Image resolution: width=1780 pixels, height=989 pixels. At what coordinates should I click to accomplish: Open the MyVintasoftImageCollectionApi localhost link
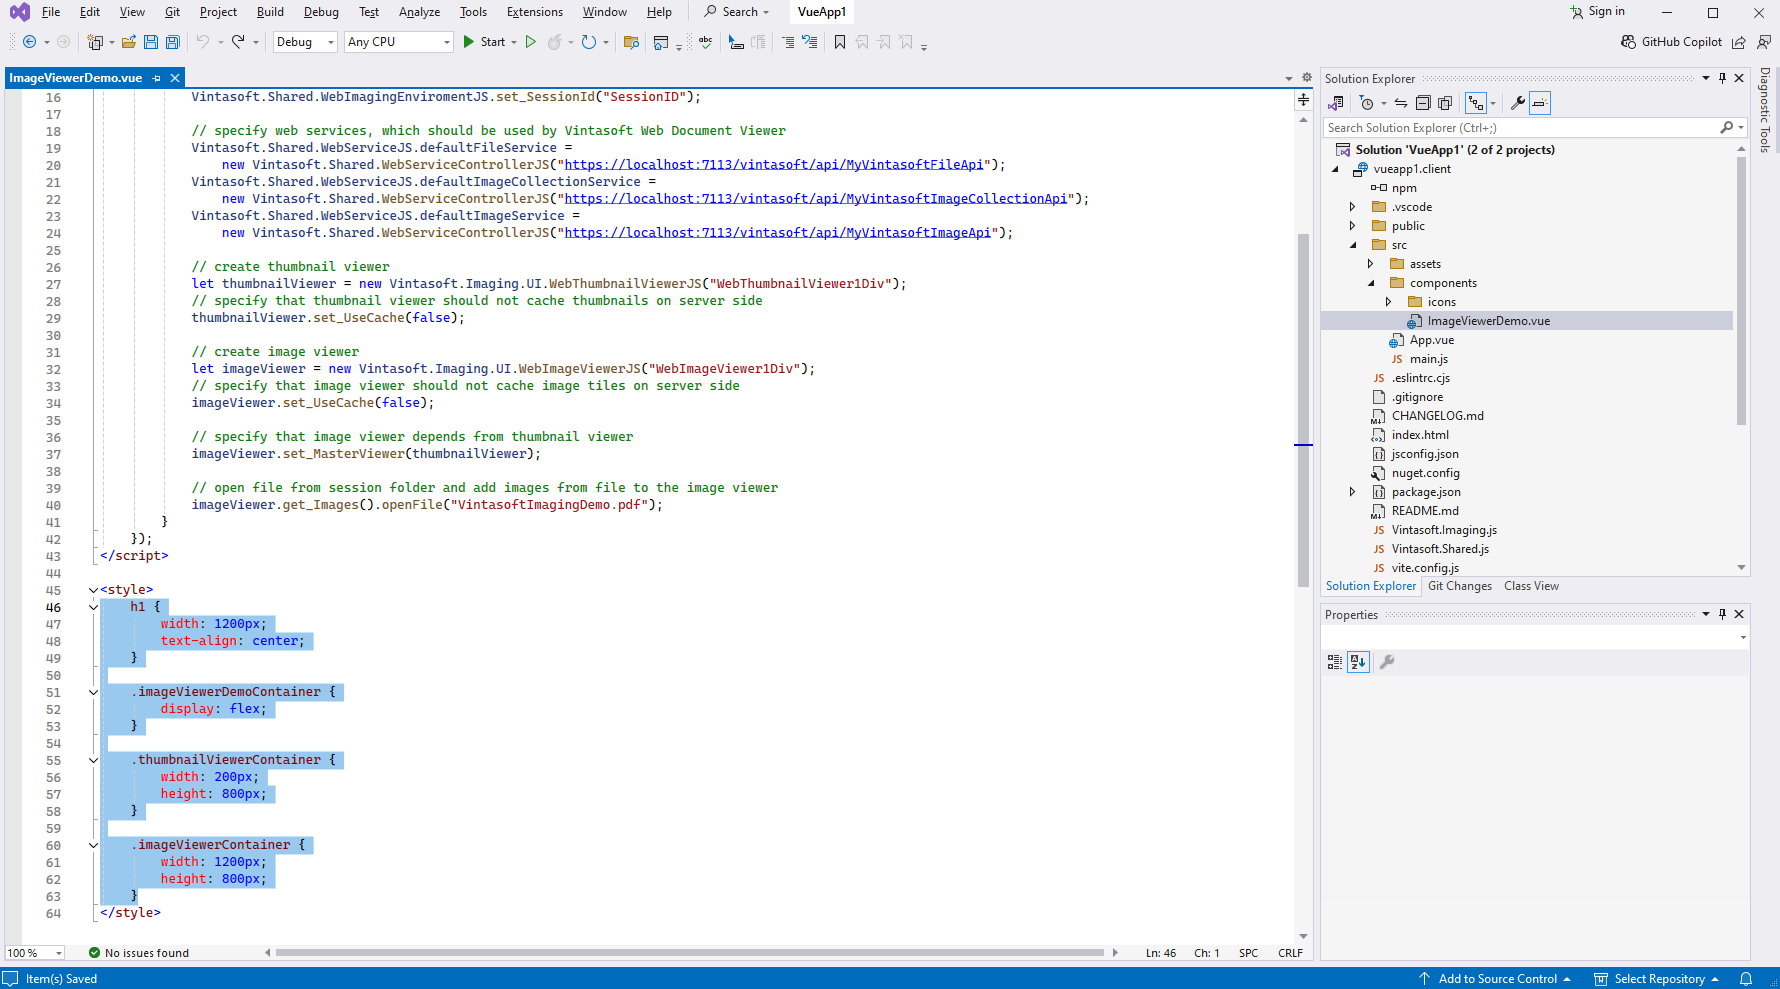point(816,199)
